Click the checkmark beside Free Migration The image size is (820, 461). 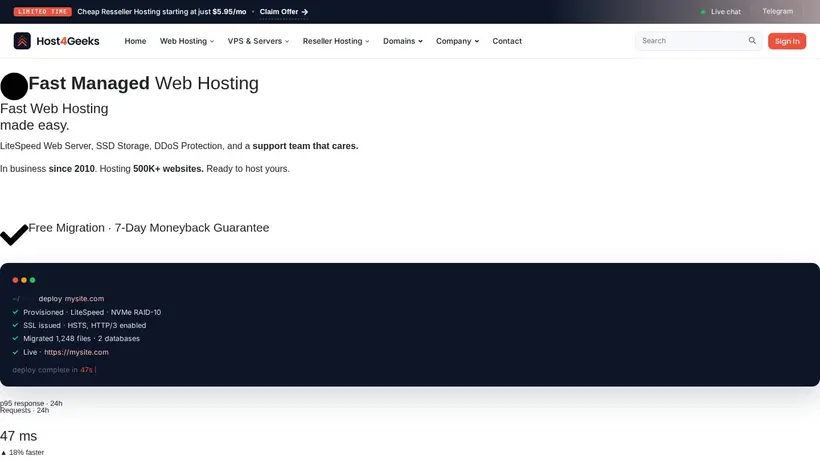tap(14, 235)
